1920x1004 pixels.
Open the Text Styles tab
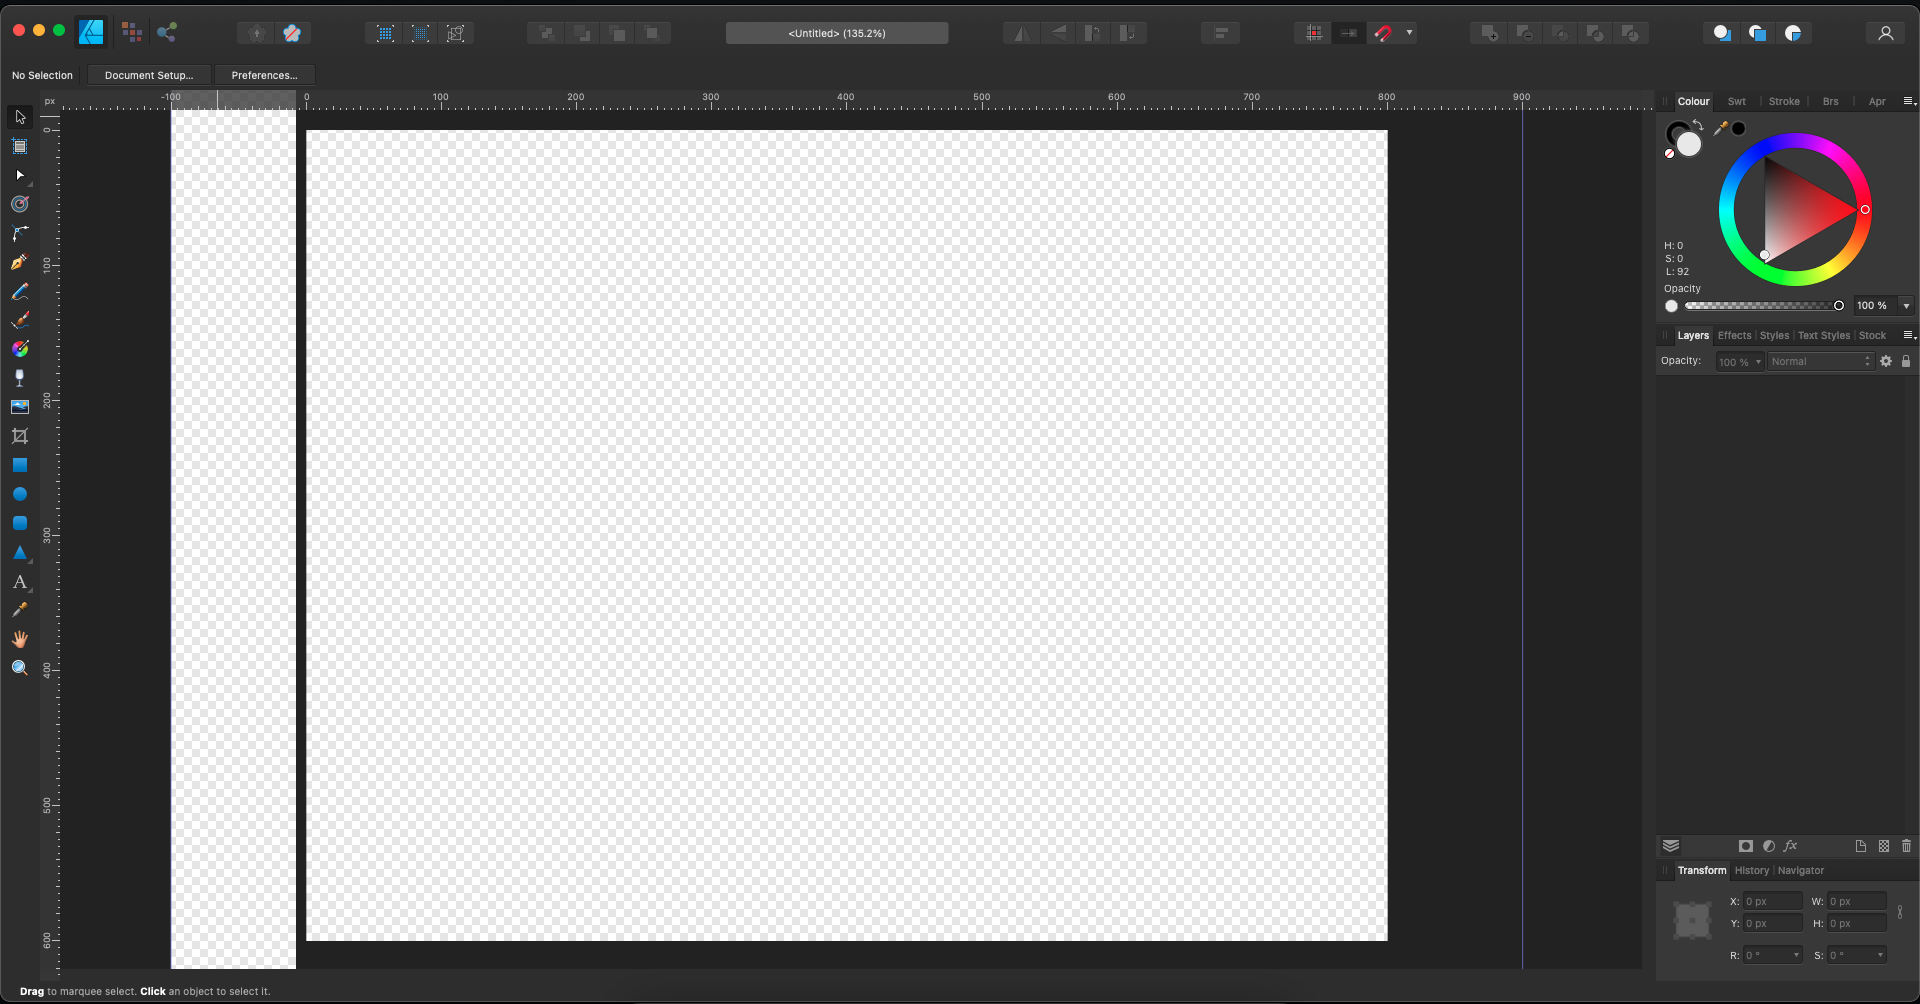tap(1824, 336)
